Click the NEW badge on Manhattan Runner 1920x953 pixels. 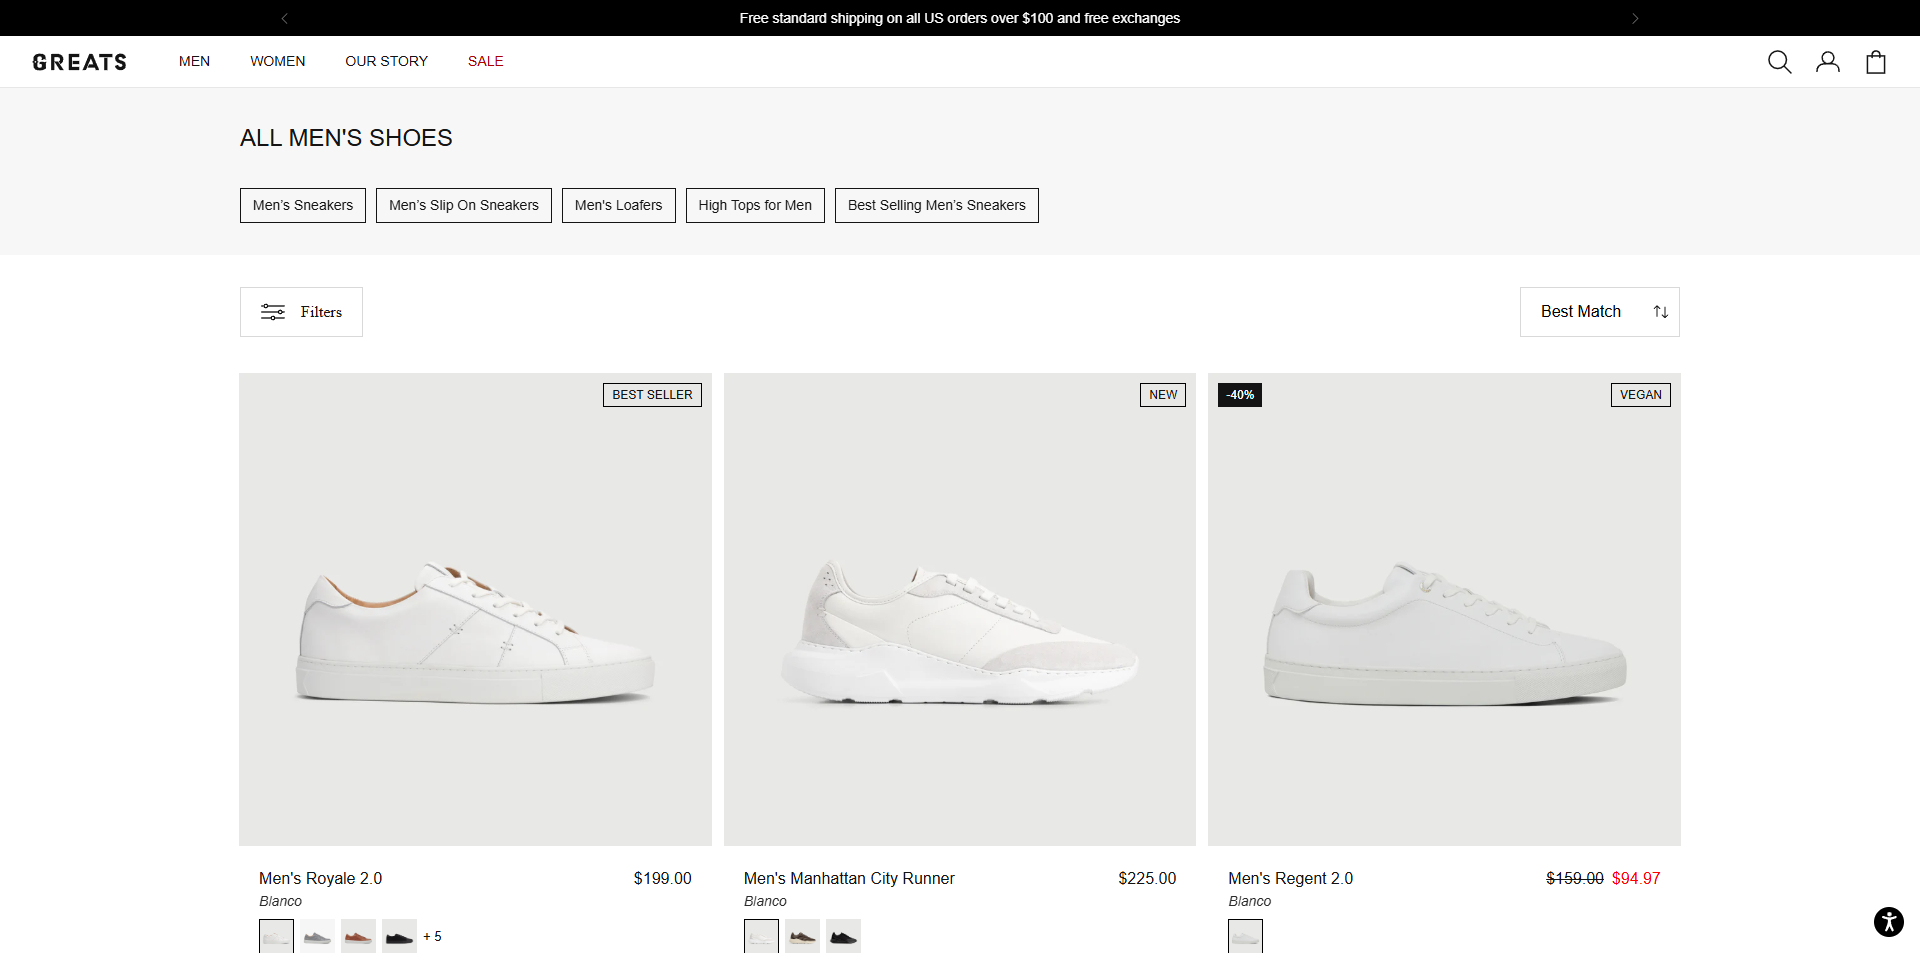click(x=1163, y=395)
